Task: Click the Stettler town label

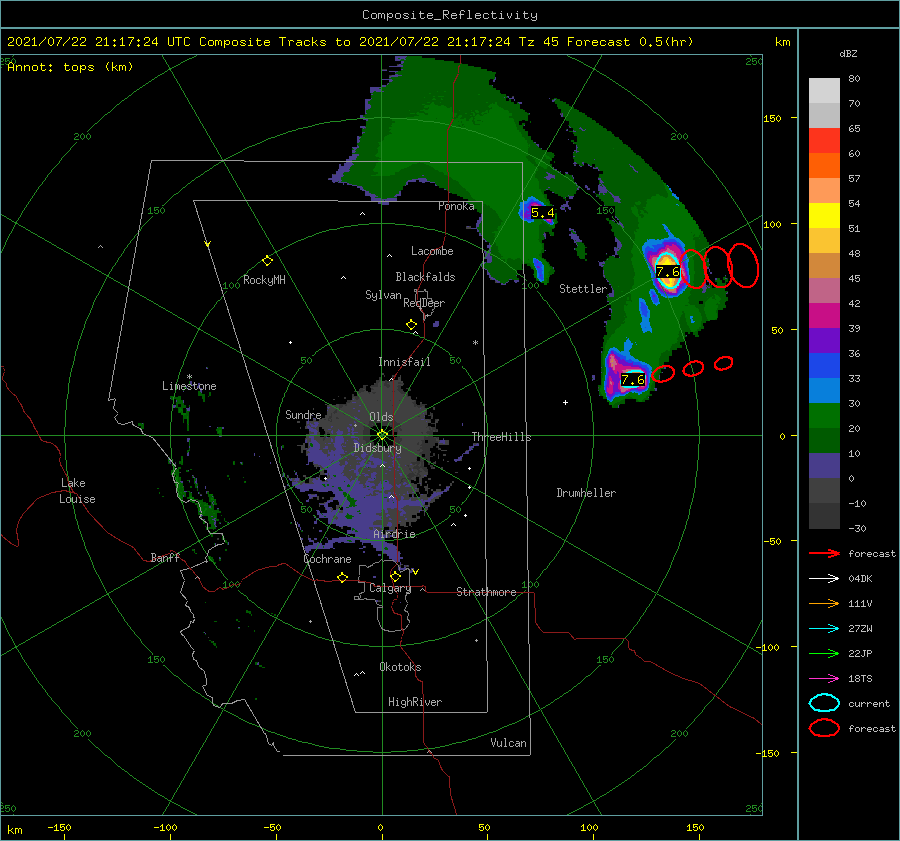Action: pos(583,289)
